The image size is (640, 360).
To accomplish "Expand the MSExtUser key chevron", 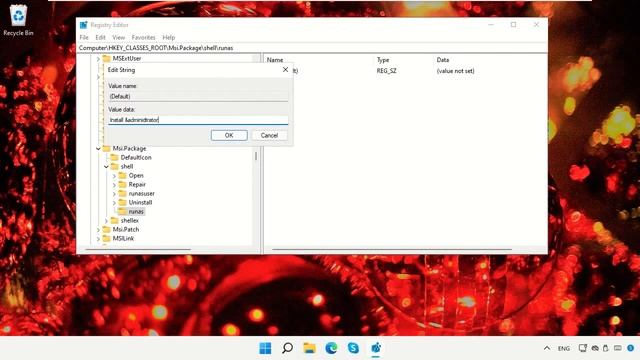I will (x=98, y=59).
